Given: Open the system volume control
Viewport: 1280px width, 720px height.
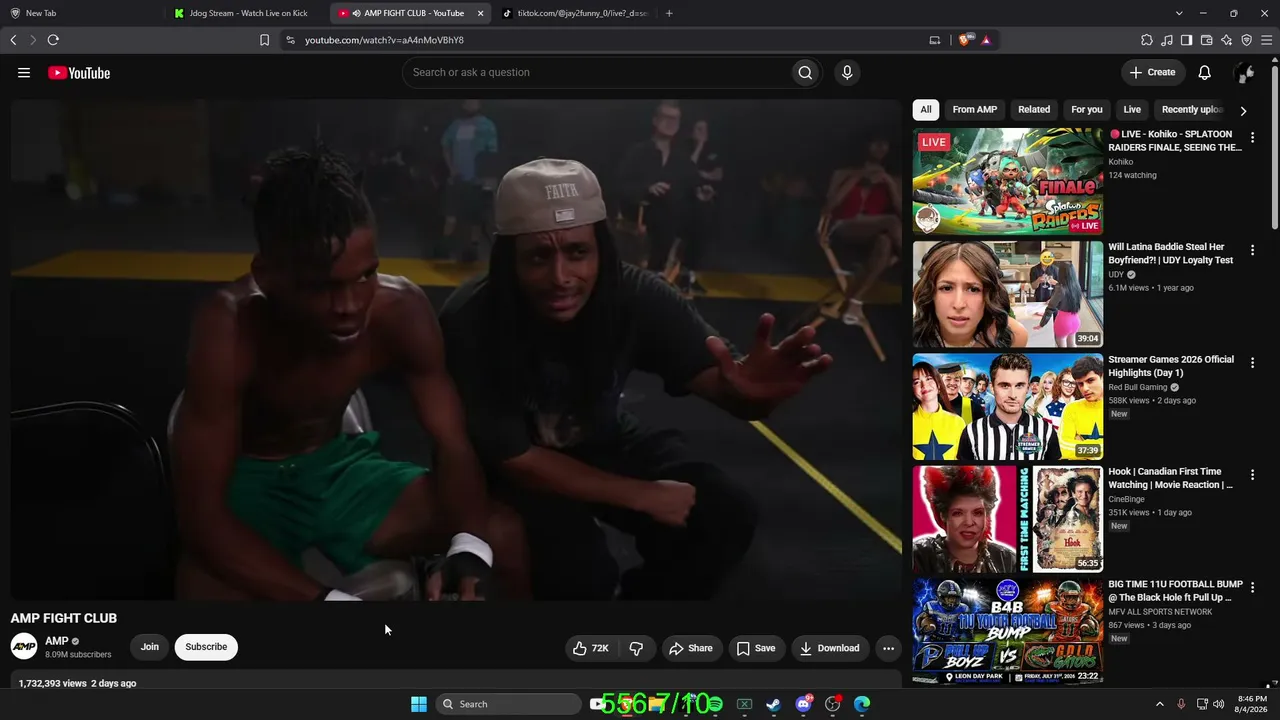Looking at the screenshot, I should 1218,704.
